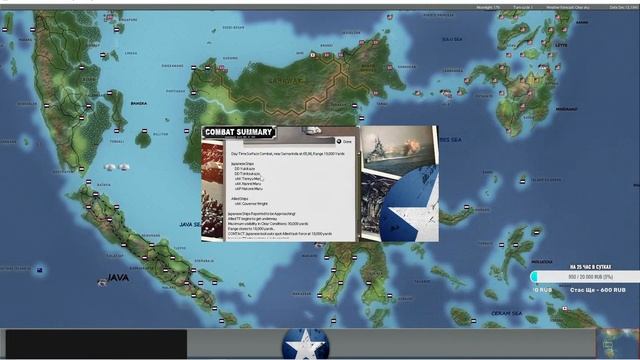The image size is (640, 360).
Task: Click the black message panel in the bottom bar
Action: [x=96, y=344]
